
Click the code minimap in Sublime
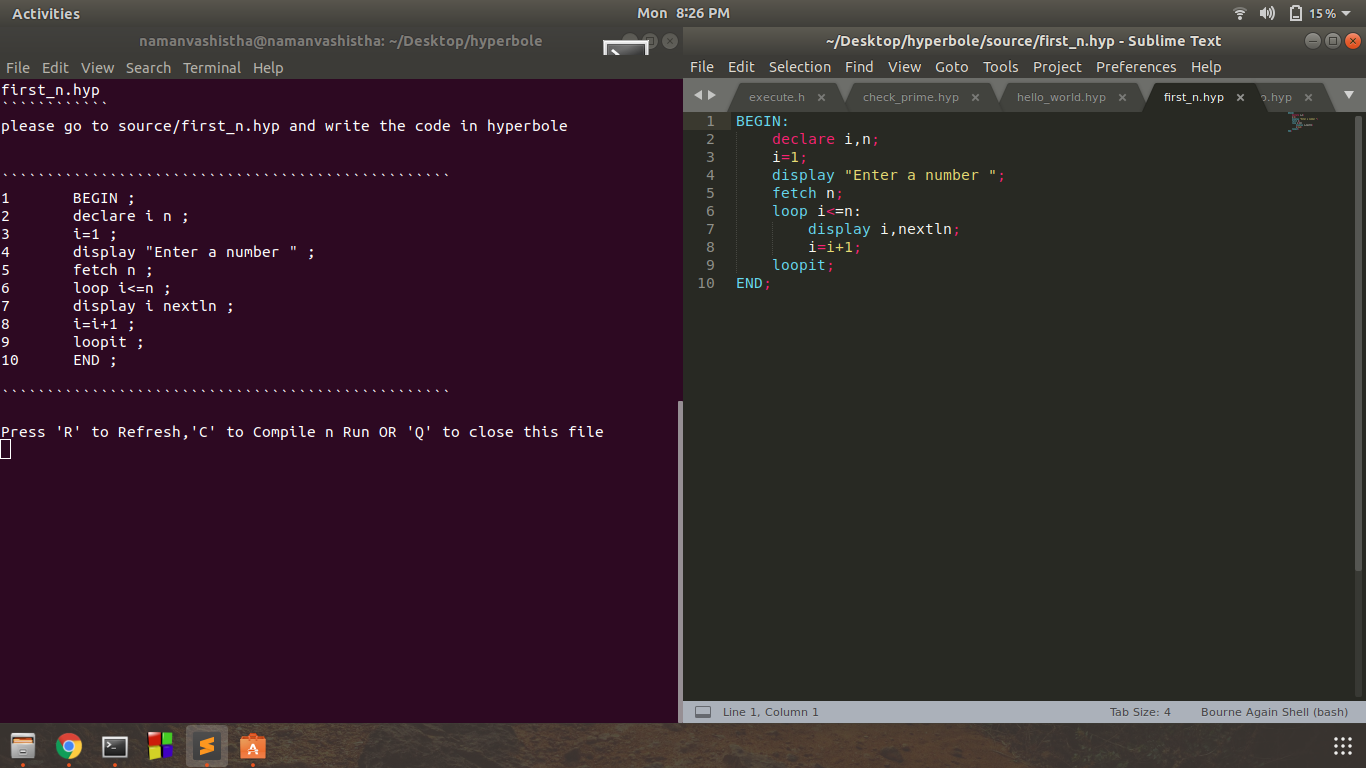[x=1304, y=122]
